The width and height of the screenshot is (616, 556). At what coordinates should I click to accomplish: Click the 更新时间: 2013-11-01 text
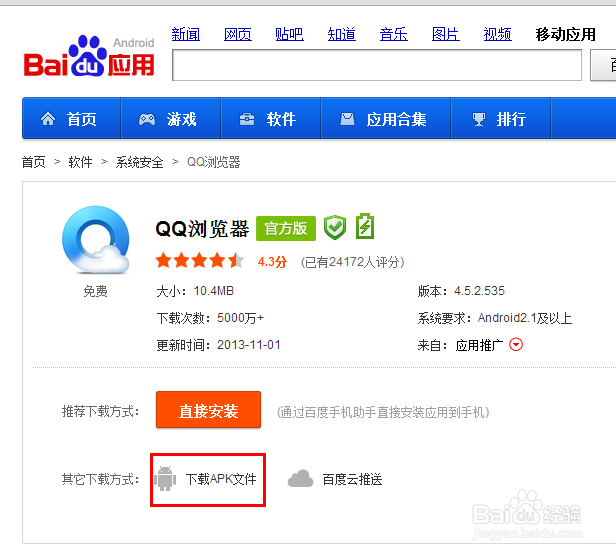(218, 345)
